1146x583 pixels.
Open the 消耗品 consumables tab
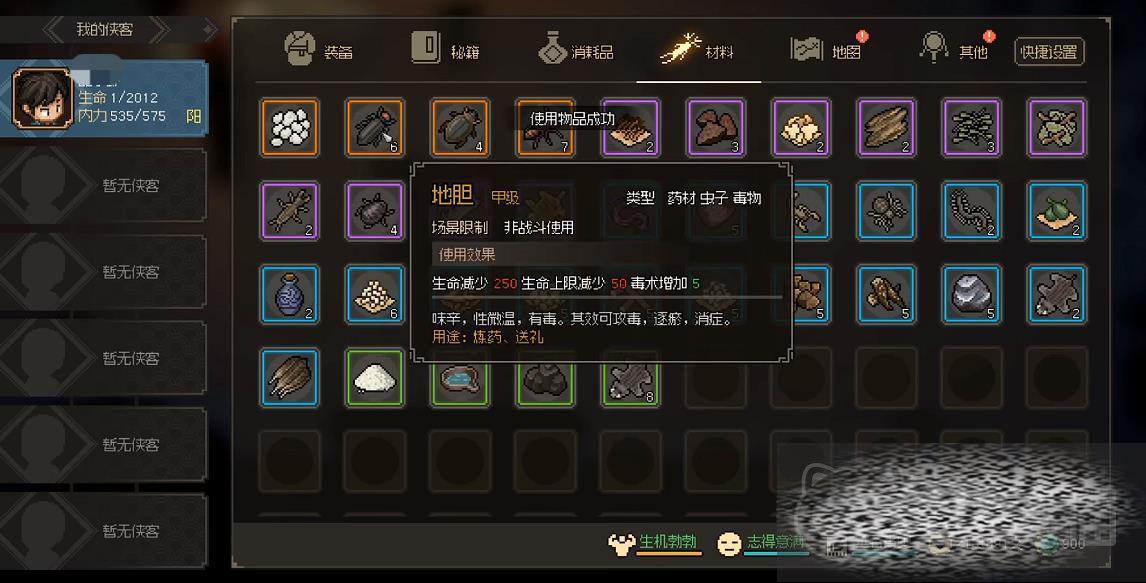tap(576, 50)
